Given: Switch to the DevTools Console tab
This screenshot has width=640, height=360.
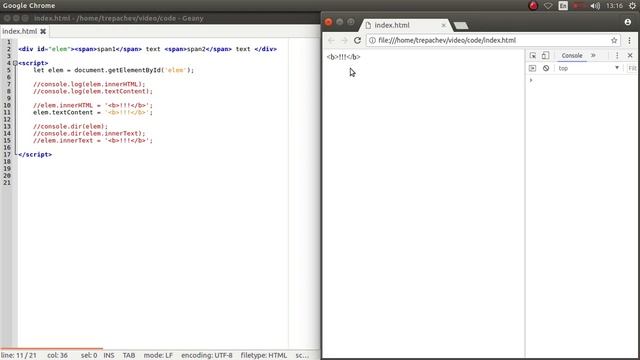Looking at the screenshot, I should pos(572,56).
